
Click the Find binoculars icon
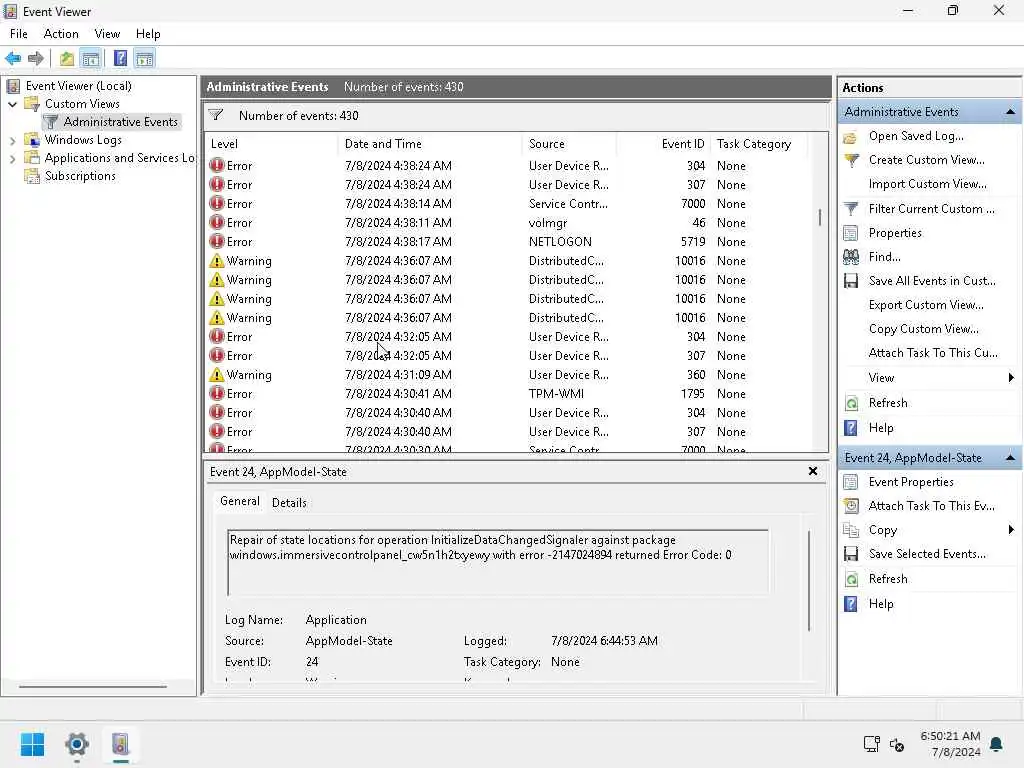click(850, 257)
